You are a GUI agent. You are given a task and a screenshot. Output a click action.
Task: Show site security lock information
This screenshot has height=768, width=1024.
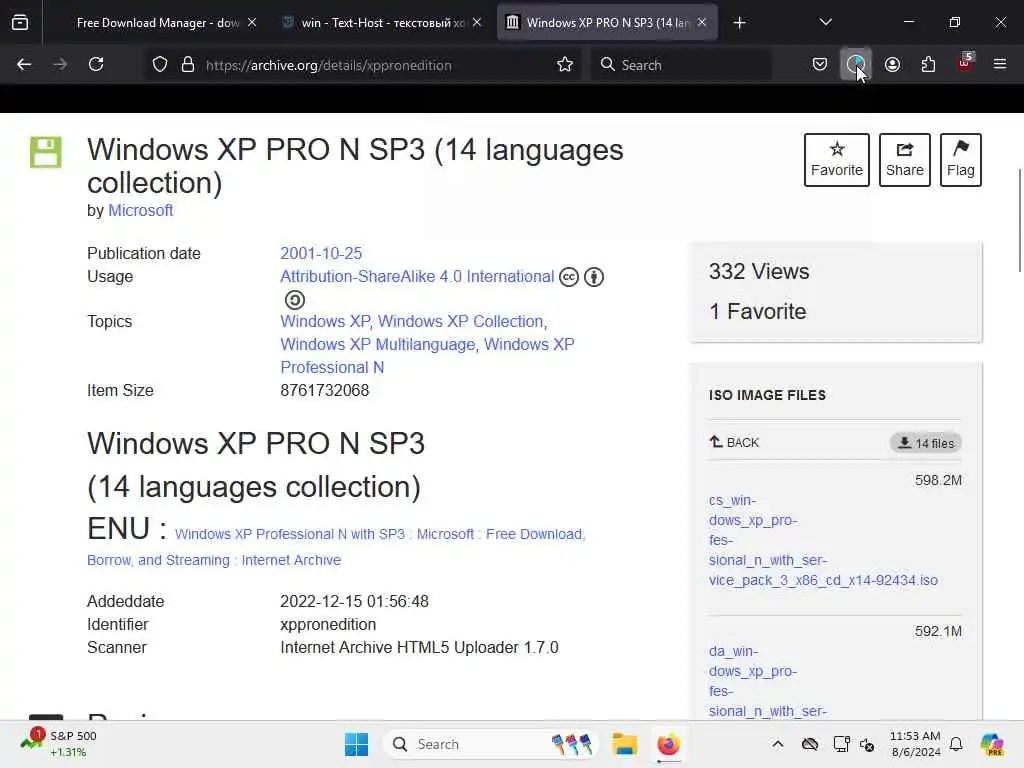tap(188, 65)
